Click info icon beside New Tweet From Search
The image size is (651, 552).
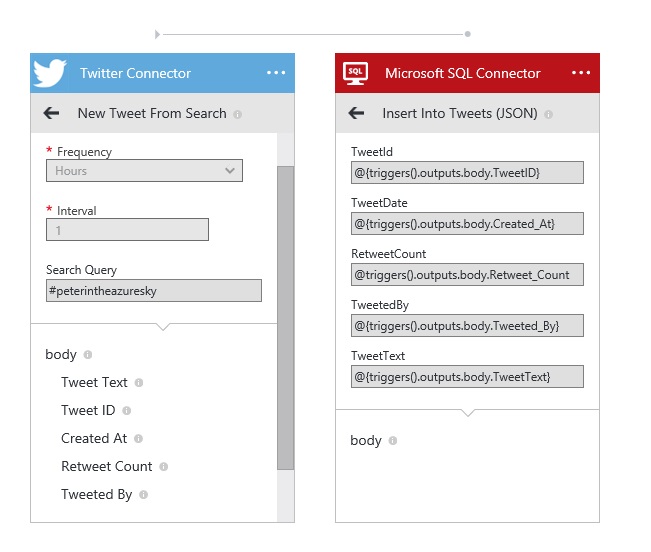tap(238, 114)
